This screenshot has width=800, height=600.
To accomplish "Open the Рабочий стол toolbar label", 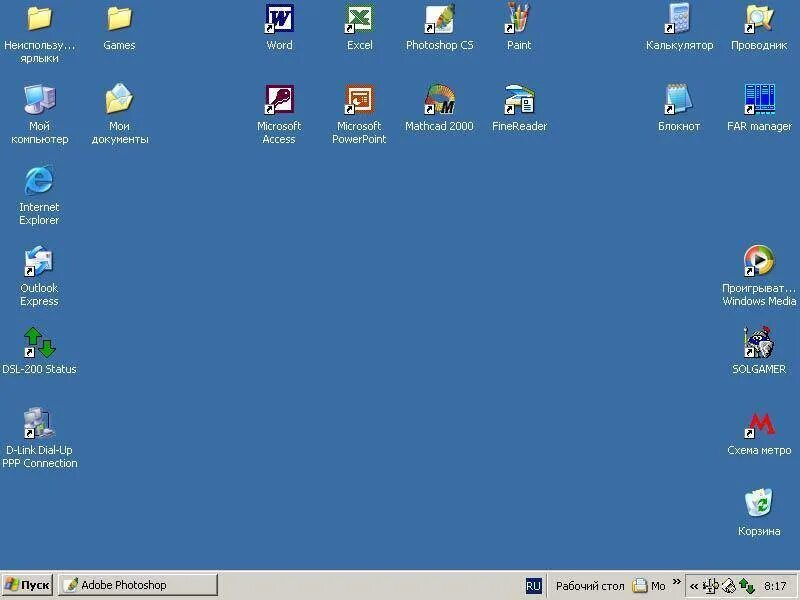I will pos(590,586).
